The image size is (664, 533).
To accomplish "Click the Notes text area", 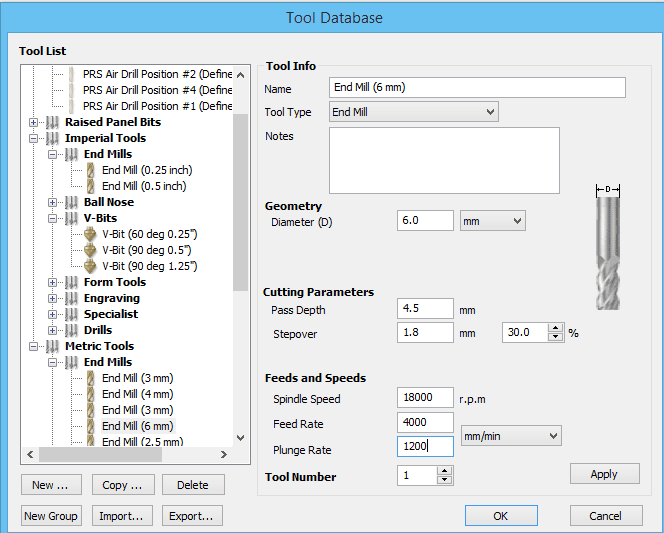I will tap(444, 160).
